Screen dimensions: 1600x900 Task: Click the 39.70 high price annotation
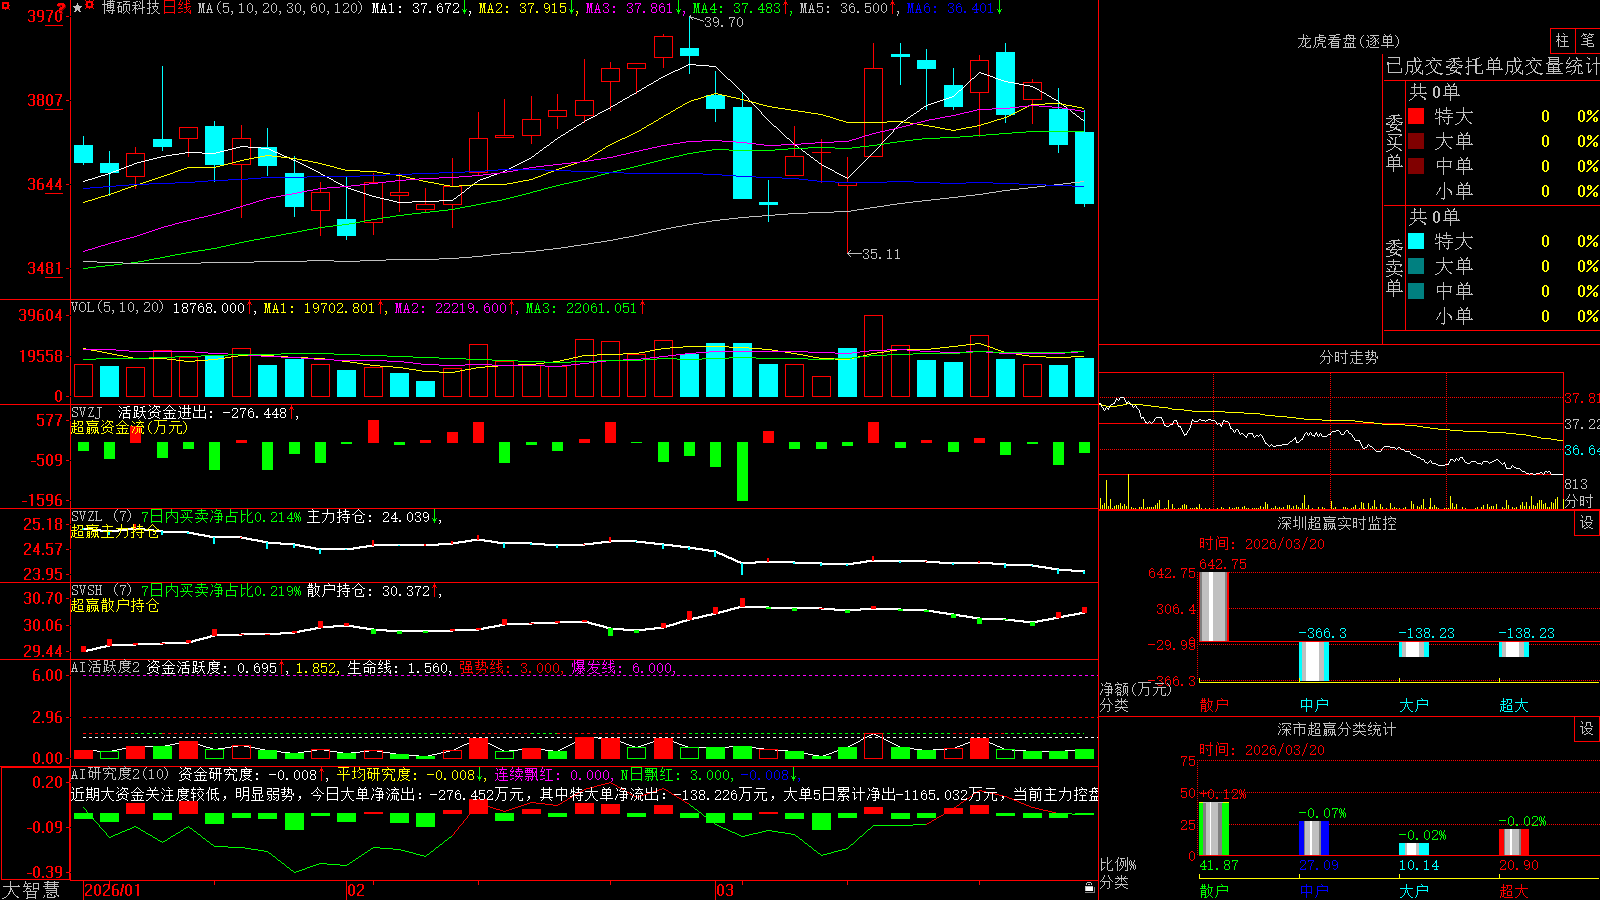point(724,22)
